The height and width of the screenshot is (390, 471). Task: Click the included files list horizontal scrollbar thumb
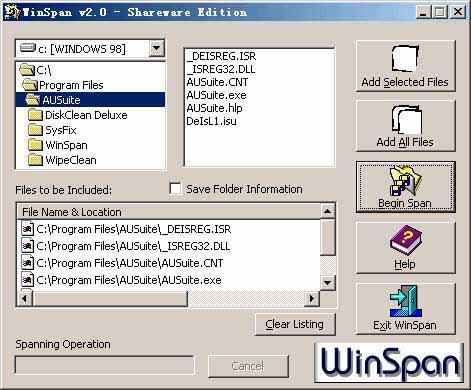[110, 298]
